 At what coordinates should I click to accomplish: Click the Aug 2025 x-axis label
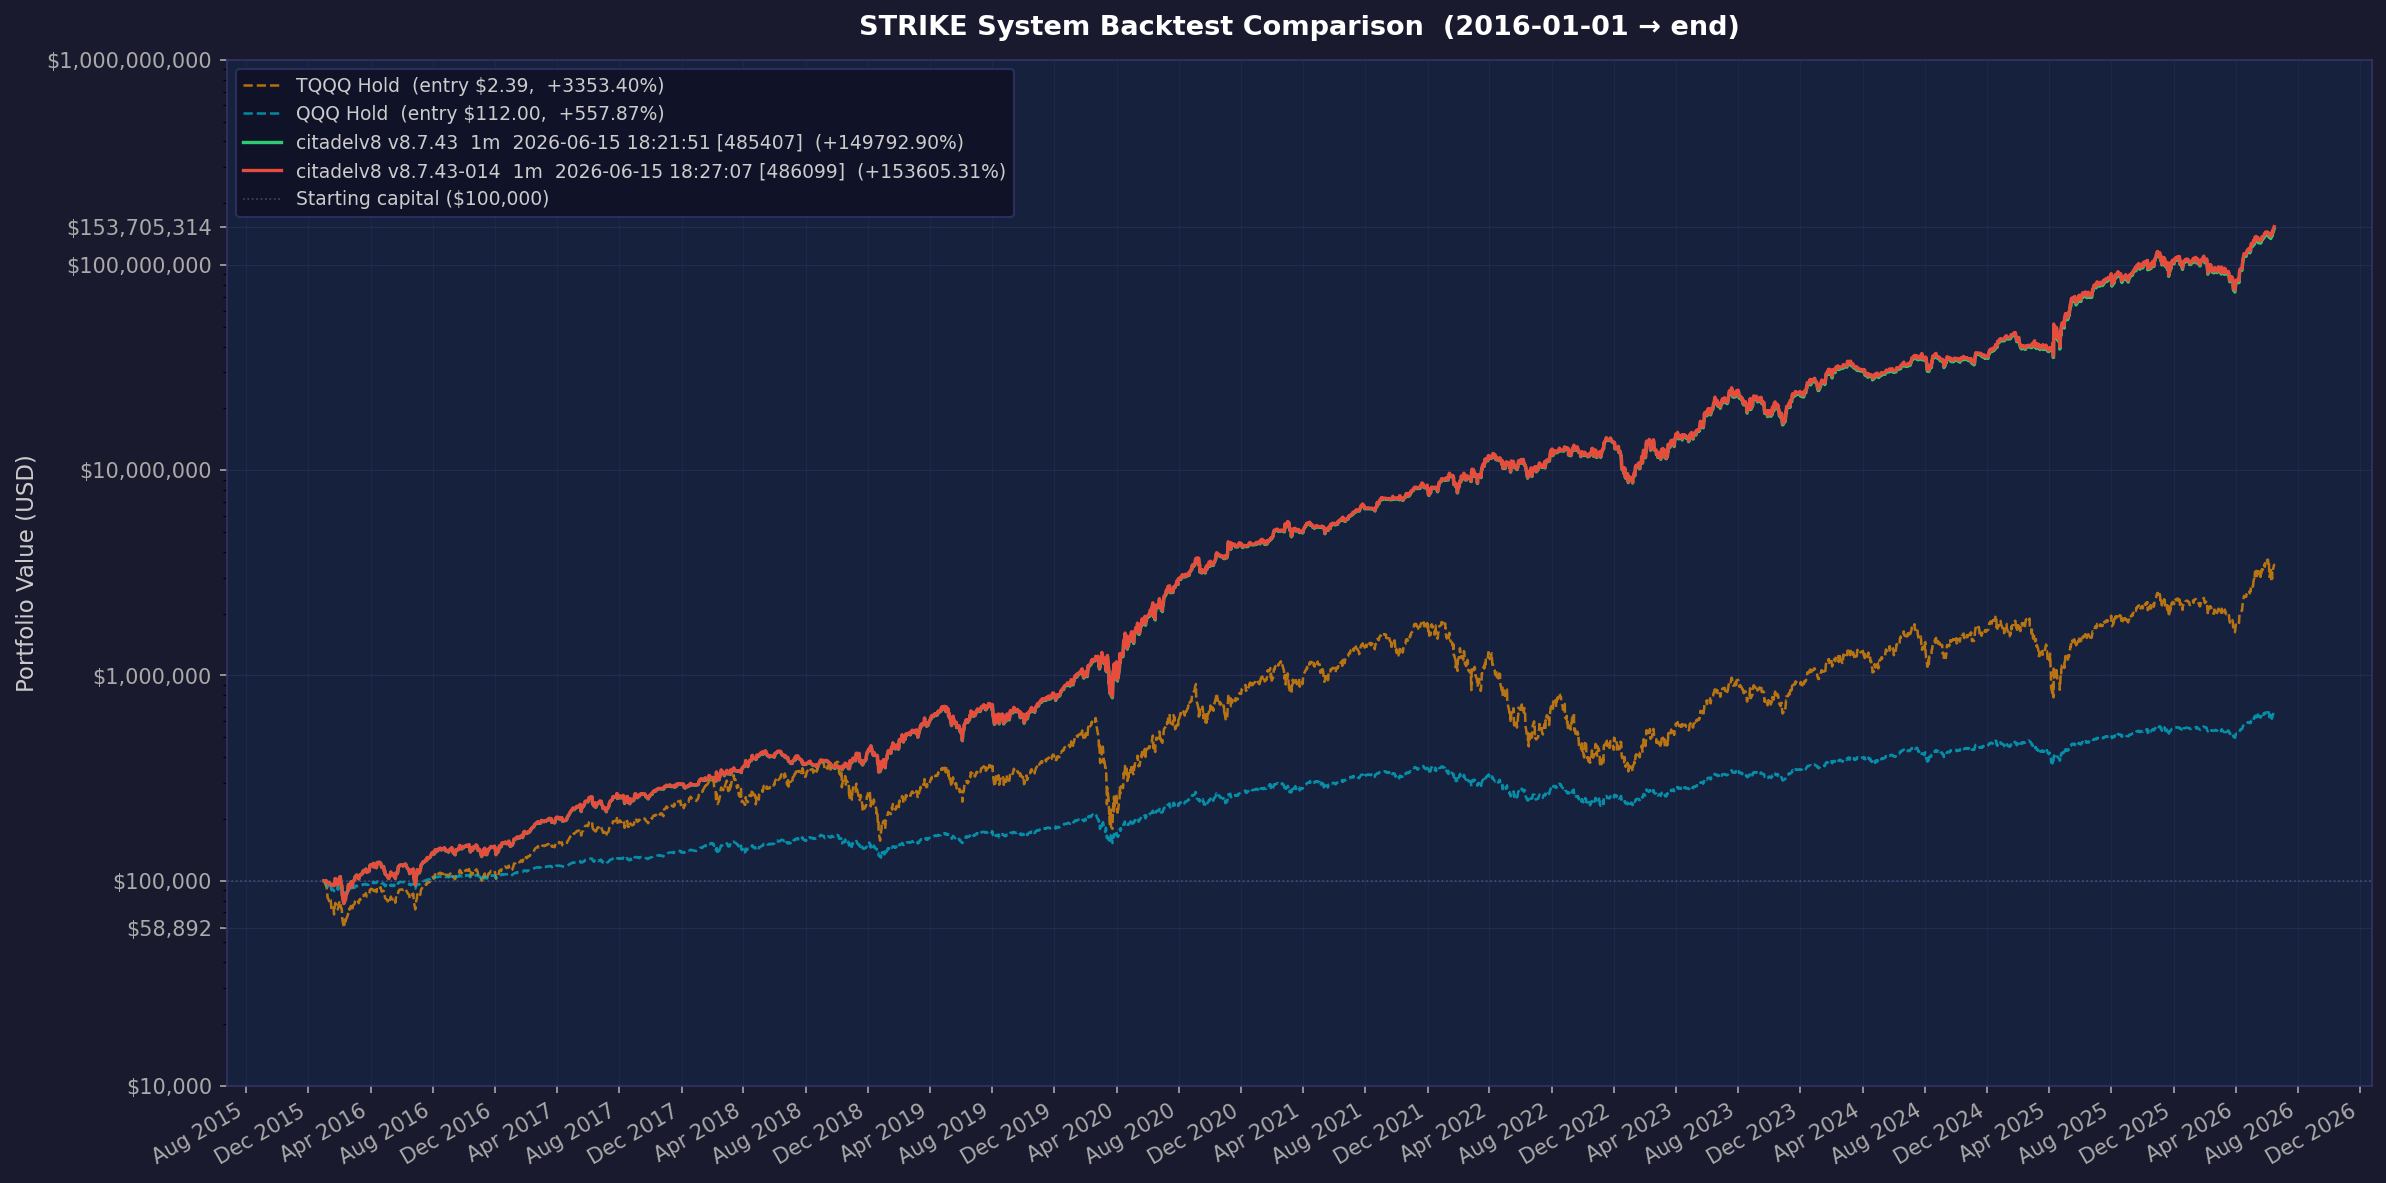[2062, 1131]
